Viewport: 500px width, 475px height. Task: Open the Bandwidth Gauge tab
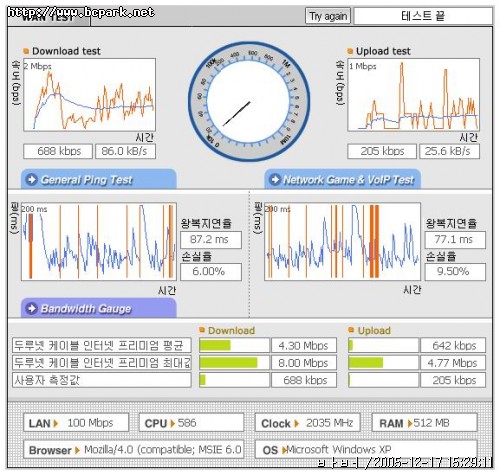pos(99,308)
